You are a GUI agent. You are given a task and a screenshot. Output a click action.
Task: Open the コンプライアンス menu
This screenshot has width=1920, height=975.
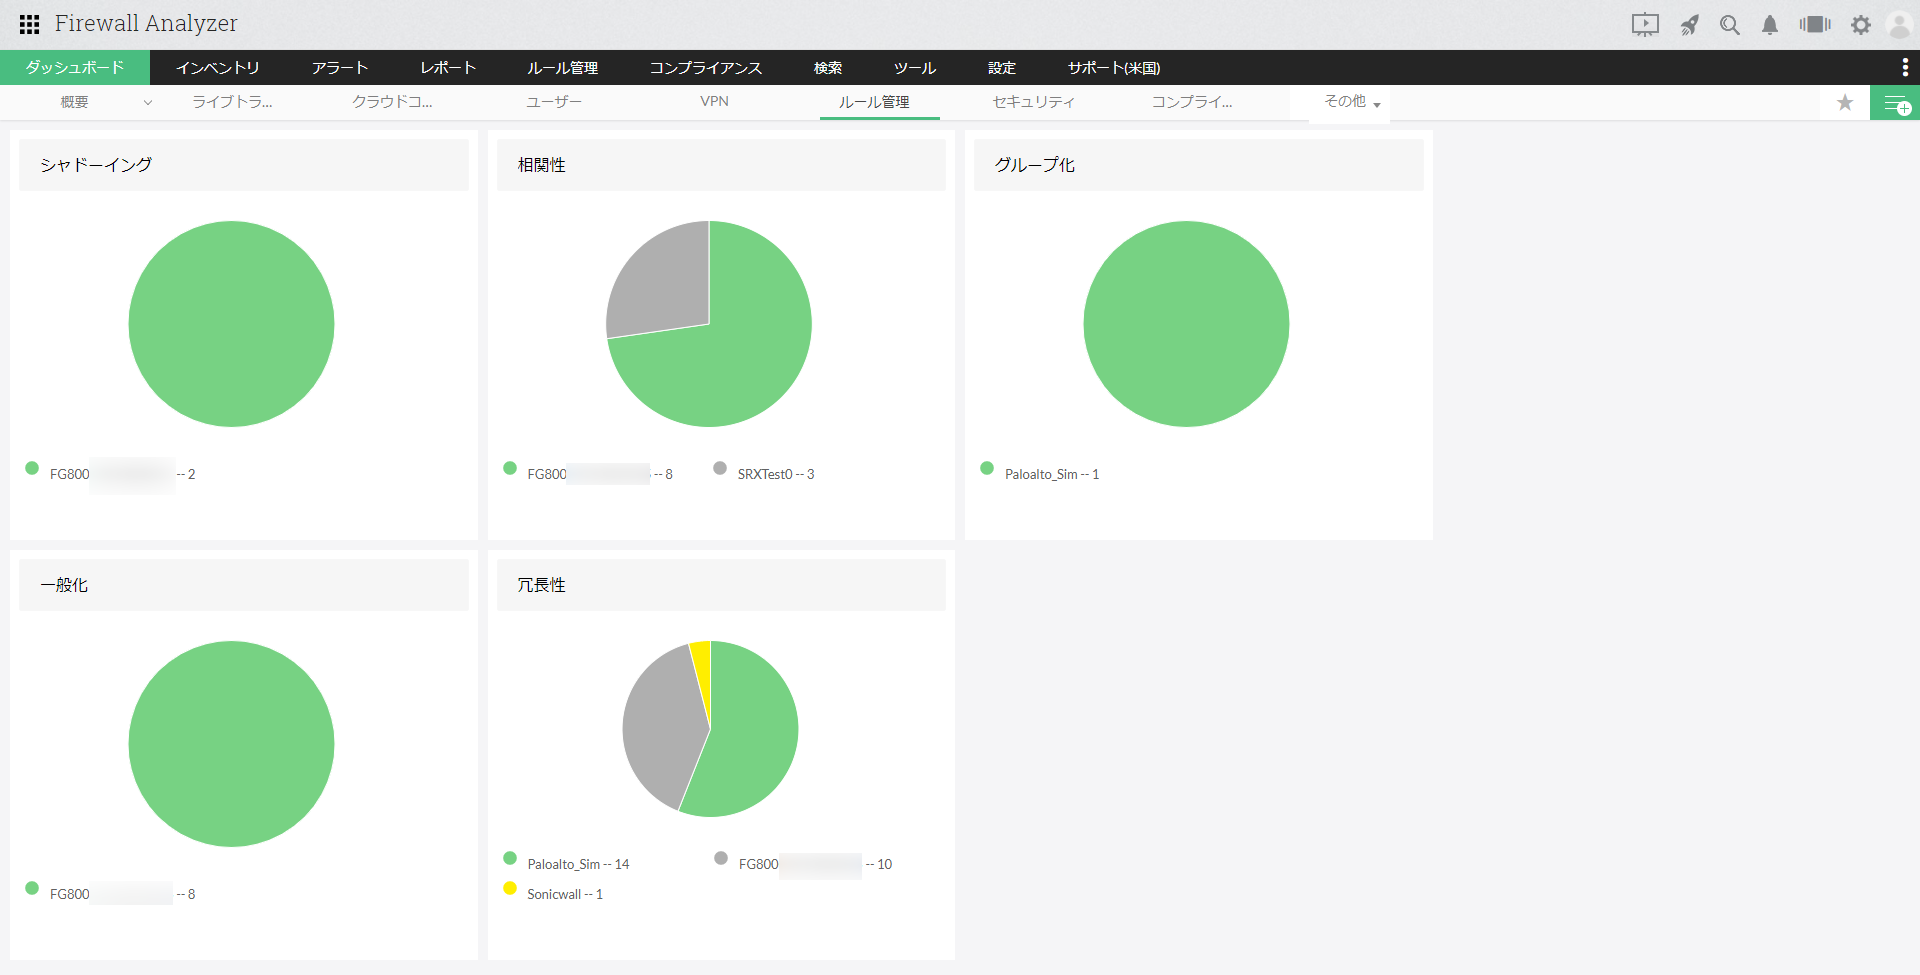coord(706,68)
